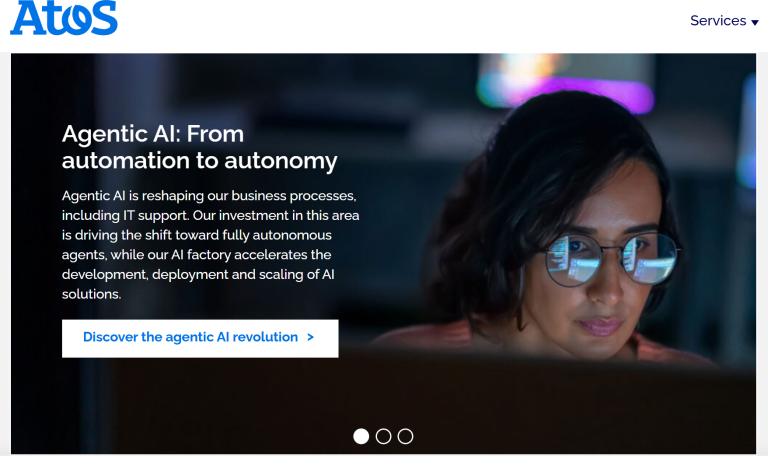Screen dimensions: 768x456
Task: Switch to the second carousel slide dot
Action: coord(383,436)
